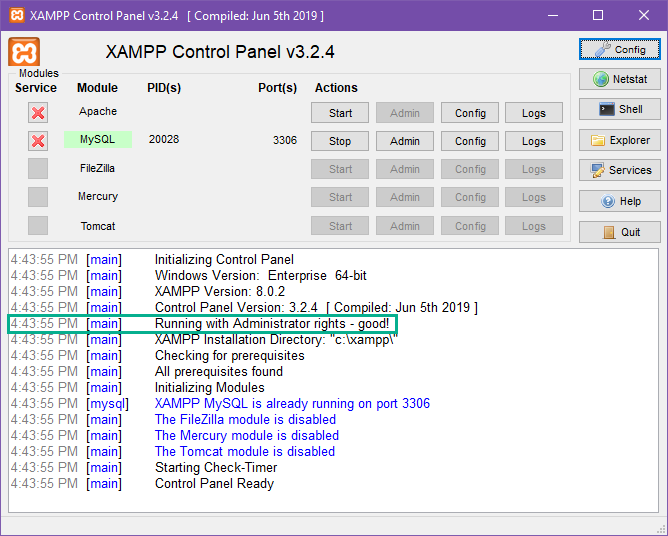
Task: Toggle the Mercury service checkbox
Action: [38, 197]
